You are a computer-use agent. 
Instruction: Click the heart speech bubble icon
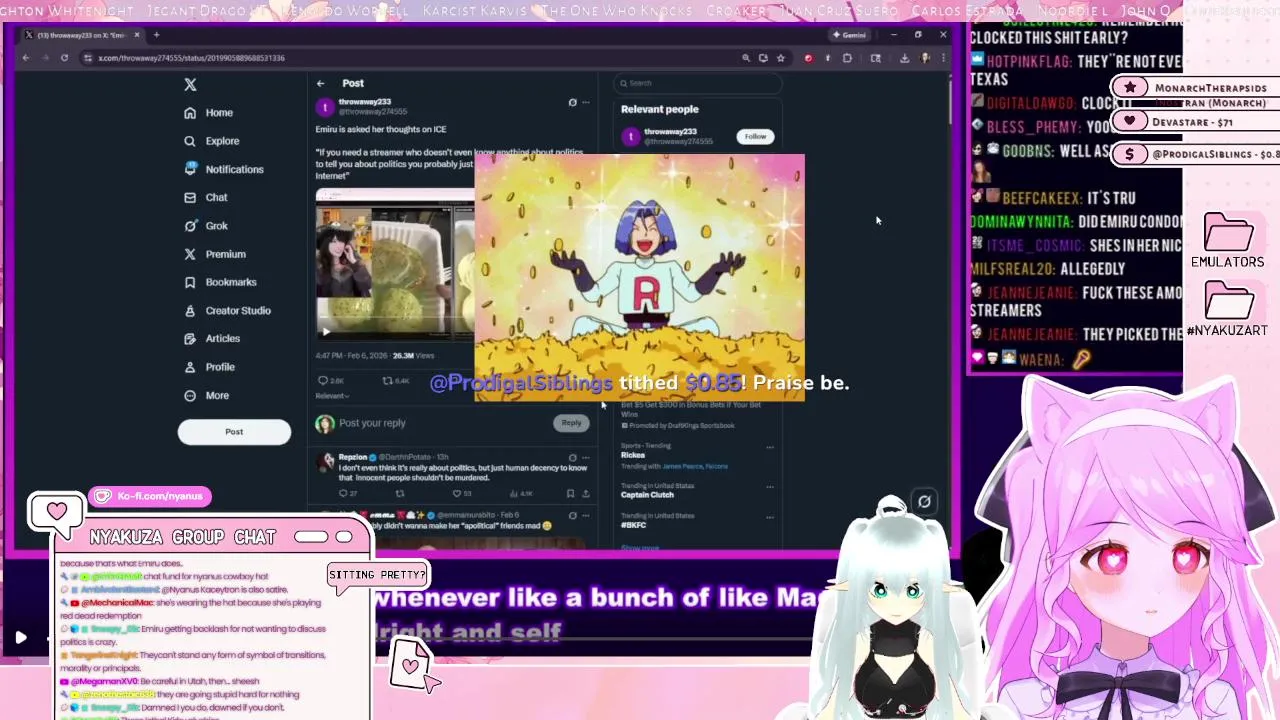[x=56, y=513]
